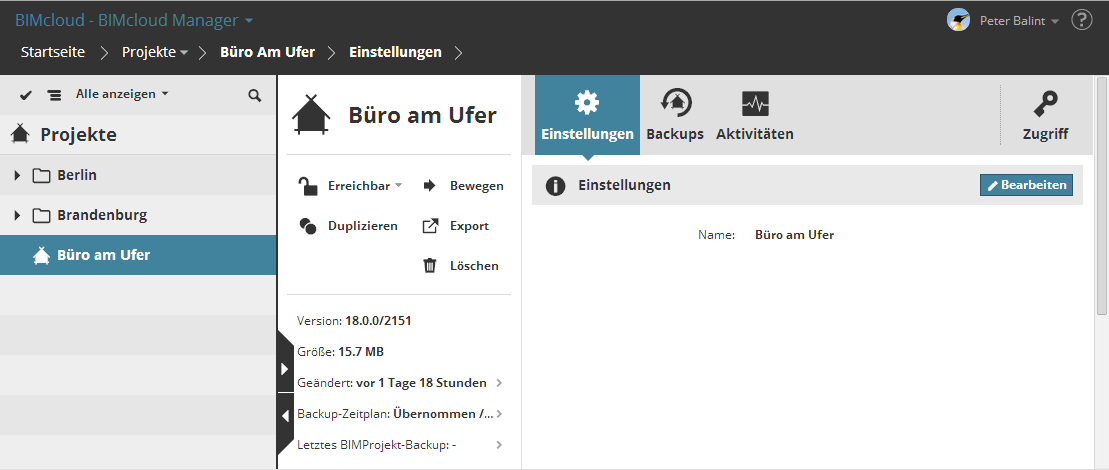Toggle the Erreichbar lock status
Viewport: 1109px width, 470px height.
click(x=309, y=185)
